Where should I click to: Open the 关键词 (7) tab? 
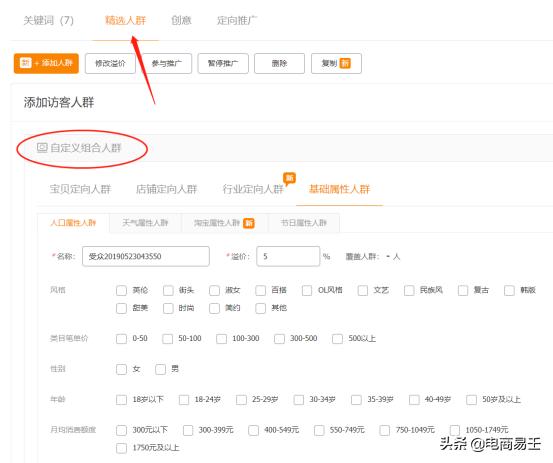pyautogui.click(x=48, y=20)
